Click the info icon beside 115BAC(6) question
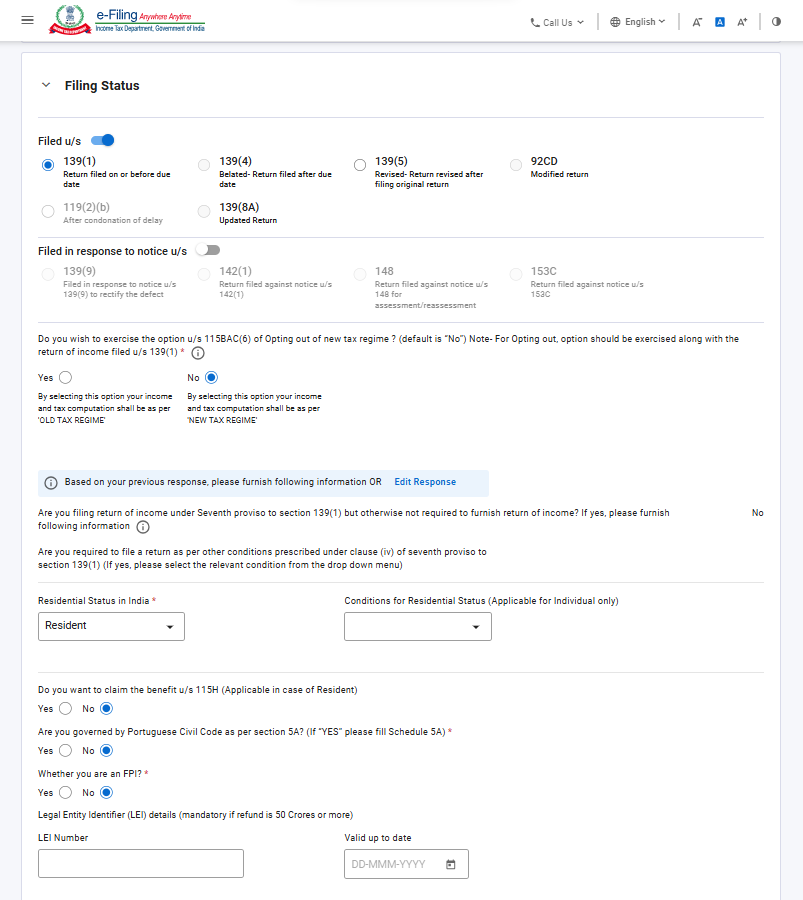The image size is (803, 900). pos(197,353)
